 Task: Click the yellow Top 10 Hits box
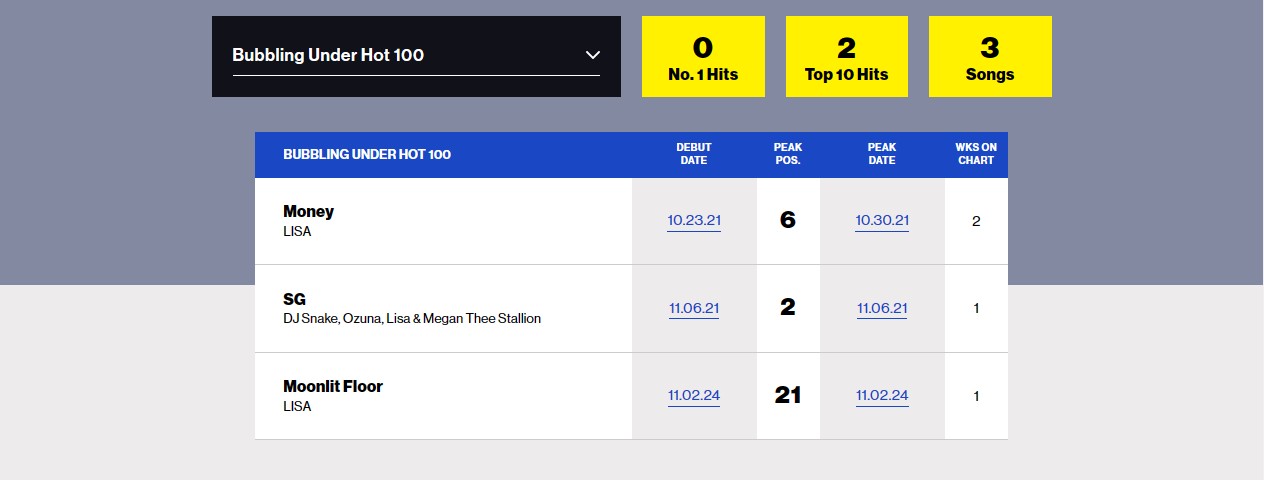(x=847, y=56)
